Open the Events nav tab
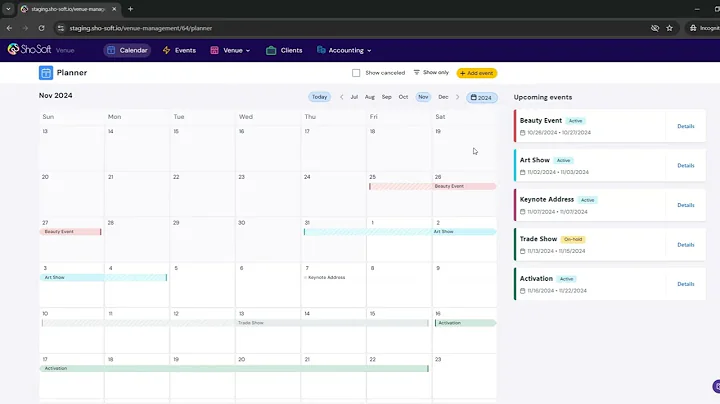Image resolution: width=720 pixels, height=404 pixels. 179,50
